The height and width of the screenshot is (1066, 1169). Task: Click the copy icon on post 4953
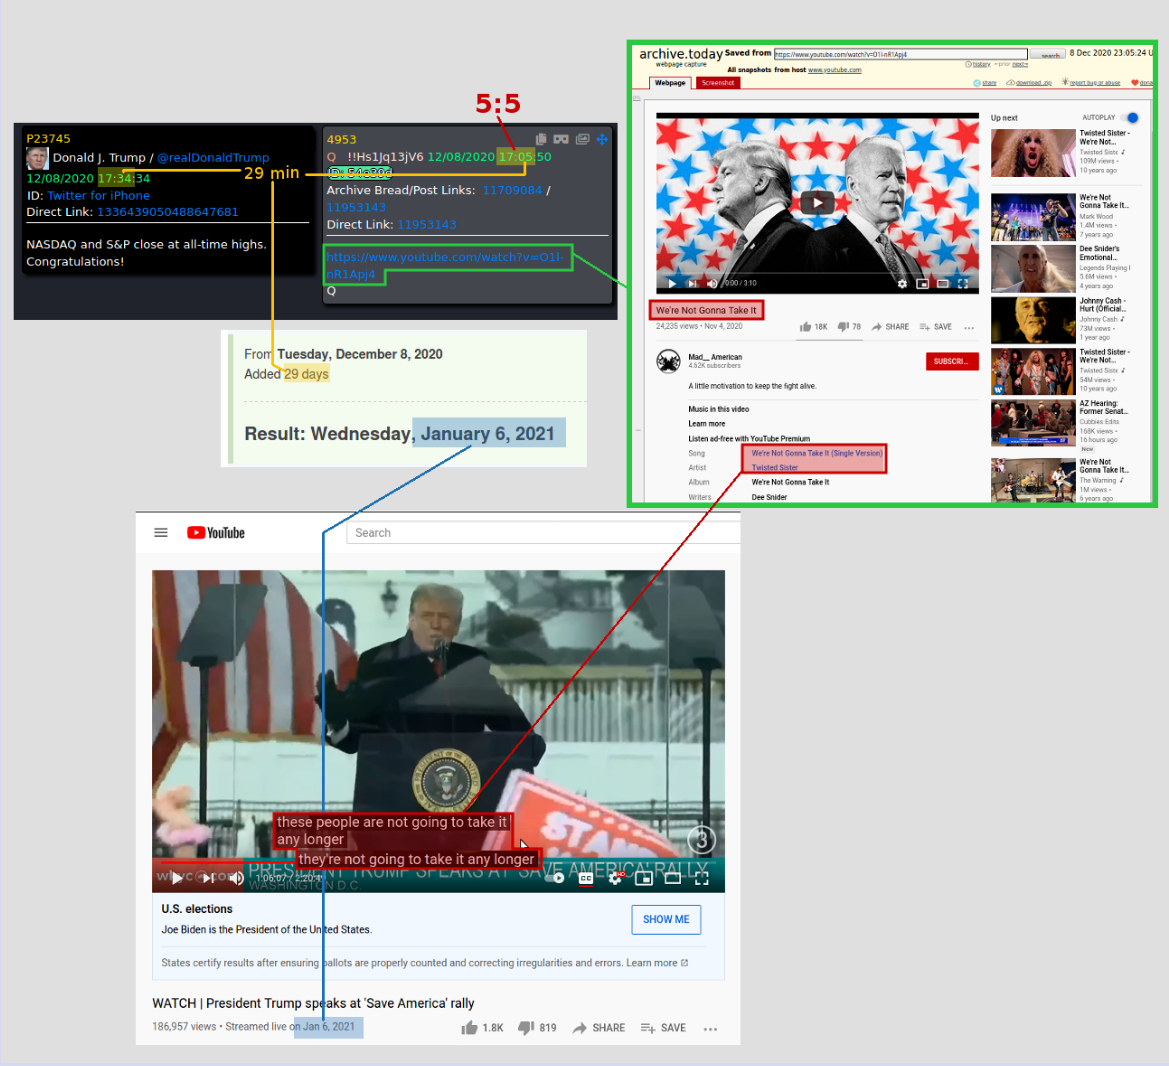(x=541, y=139)
